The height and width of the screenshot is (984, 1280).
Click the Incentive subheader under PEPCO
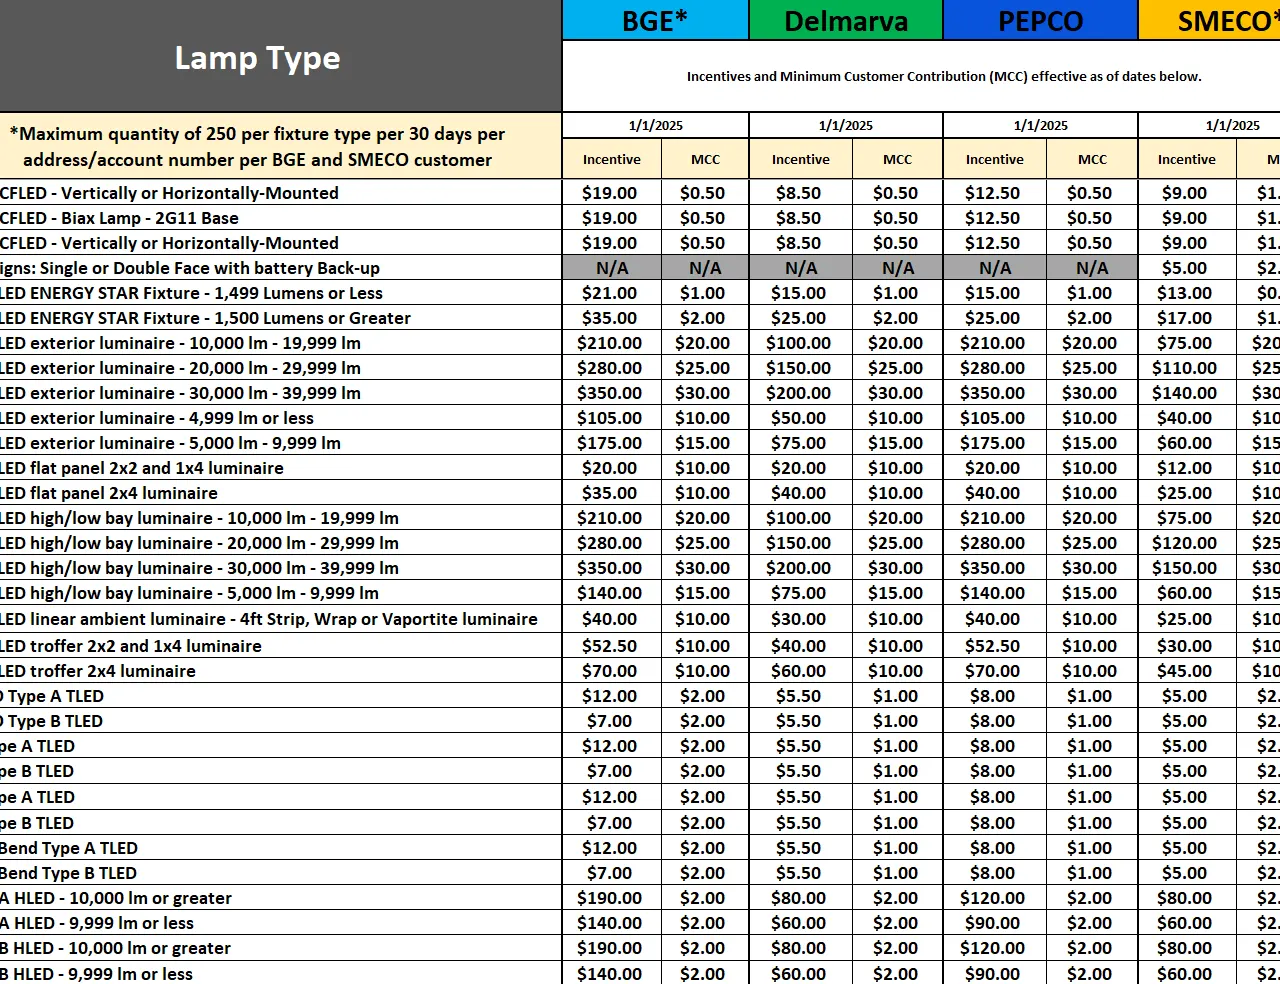point(995,159)
